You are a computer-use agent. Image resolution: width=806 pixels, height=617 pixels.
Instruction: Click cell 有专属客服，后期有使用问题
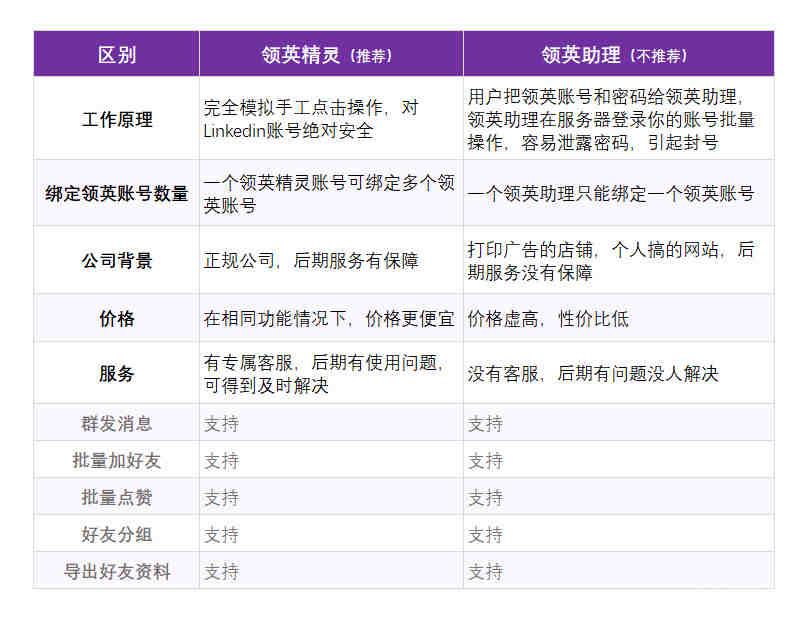pos(331,373)
